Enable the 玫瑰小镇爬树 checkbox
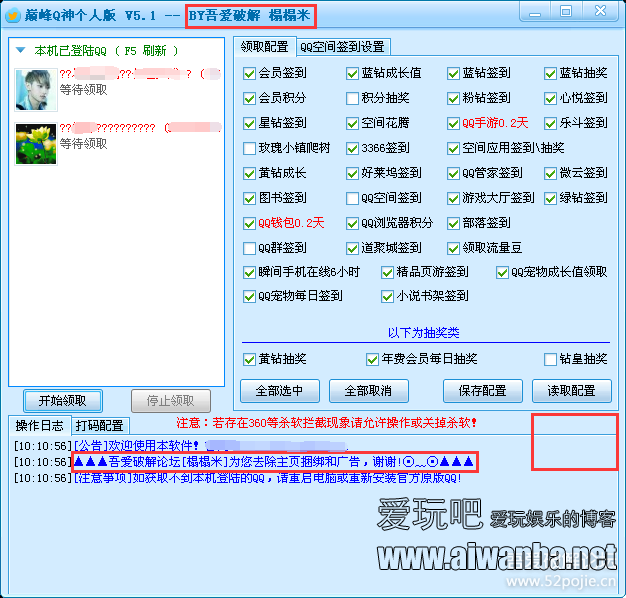Image resolution: width=626 pixels, height=598 pixels. pos(250,149)
